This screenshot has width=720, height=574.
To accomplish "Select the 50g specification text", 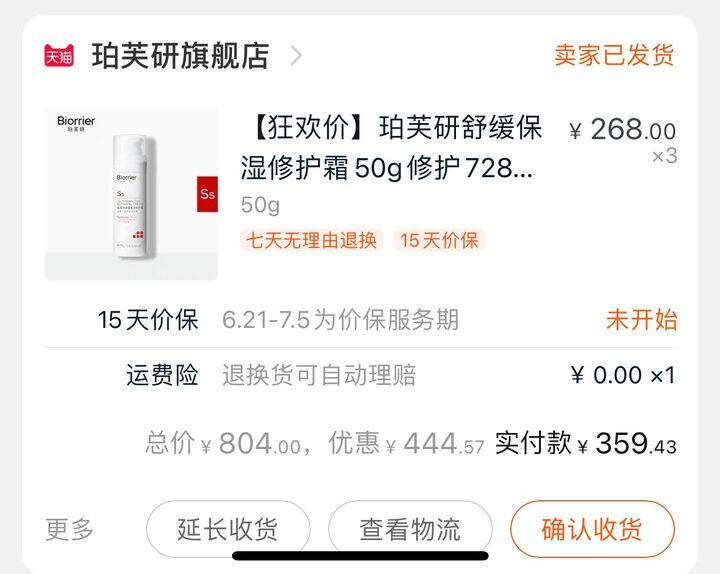I will [x=260, y=205].
